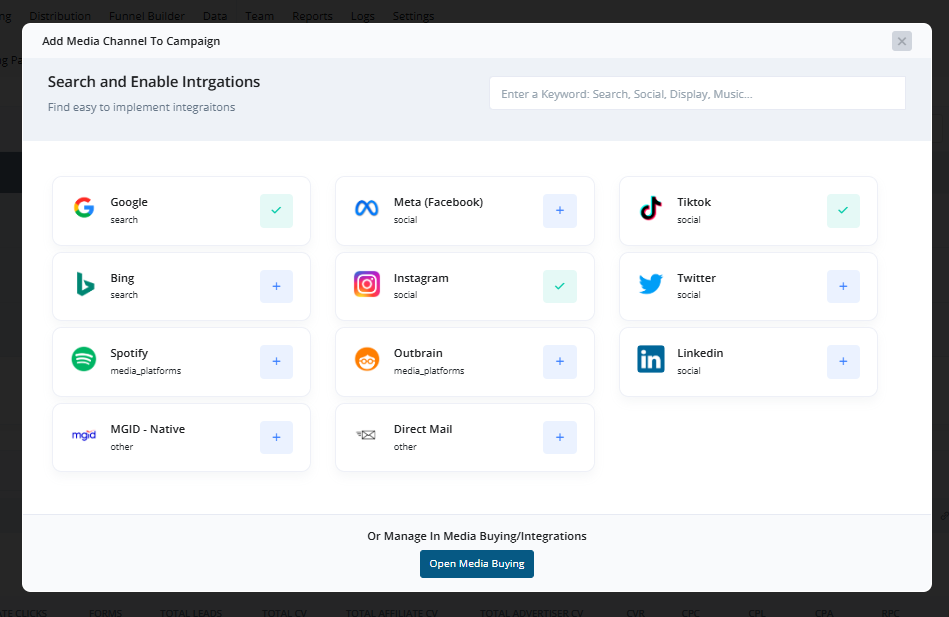Click 'other' label under MGID - Native
The height and width of the screenshot is (617, 949).
pos(122,447)
